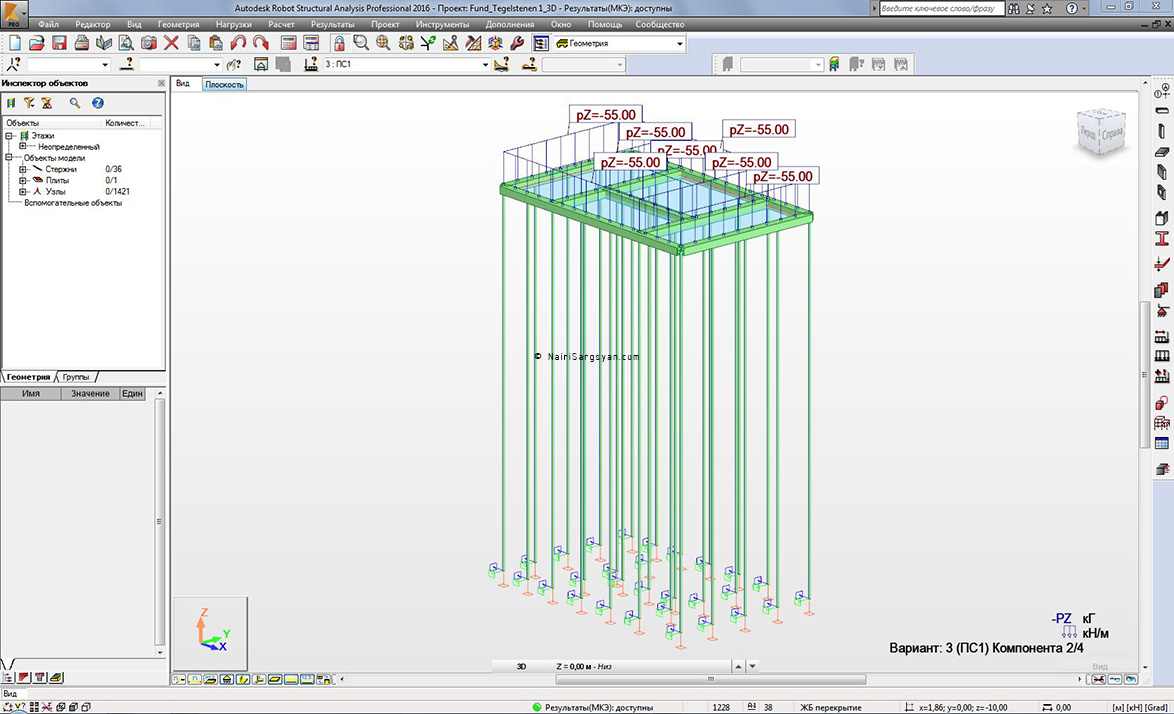Expand the Плиты tree node

22,180
